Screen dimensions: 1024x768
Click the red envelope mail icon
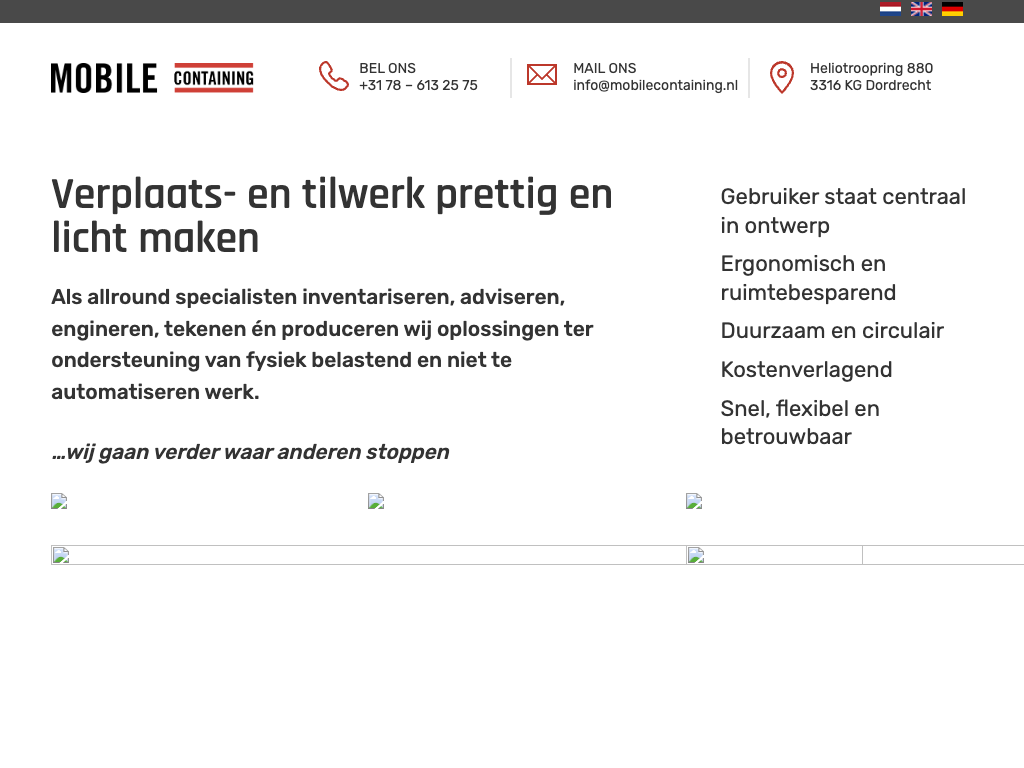[542, 75]
